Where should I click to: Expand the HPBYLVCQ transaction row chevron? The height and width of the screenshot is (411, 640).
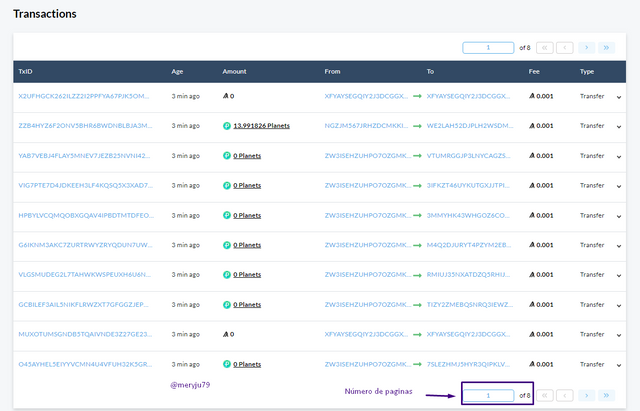tap(618, 215)
